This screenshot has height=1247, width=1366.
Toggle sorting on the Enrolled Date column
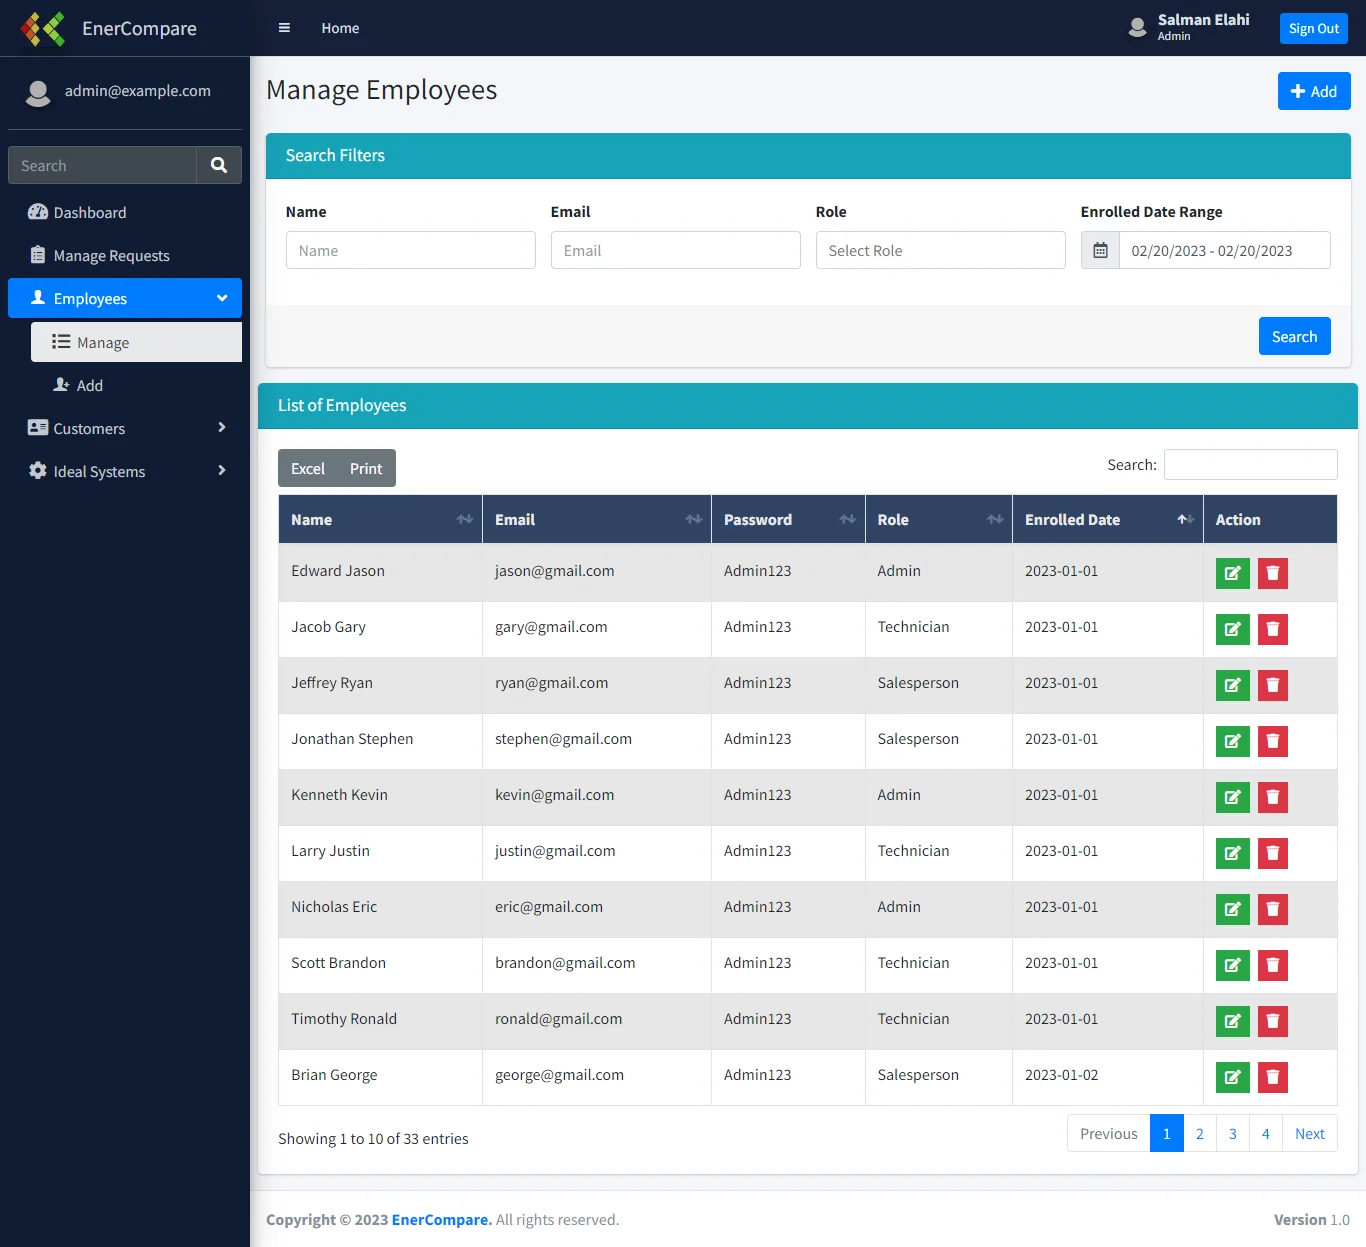point(1107,520)
